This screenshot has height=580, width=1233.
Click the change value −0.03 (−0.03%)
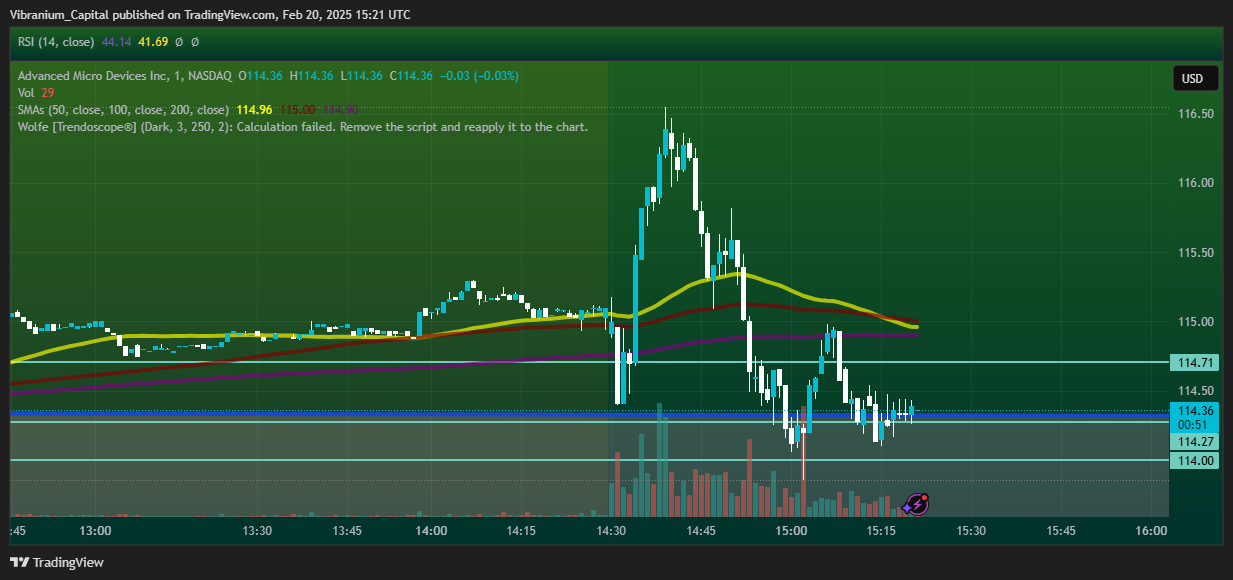click(x=478, y=76)
